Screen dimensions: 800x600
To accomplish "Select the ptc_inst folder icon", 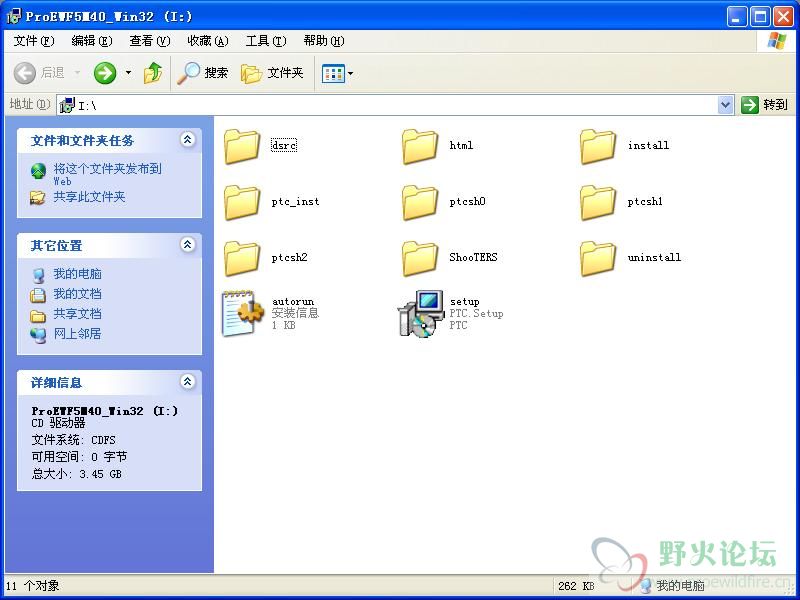I will (x=242, y=203).
